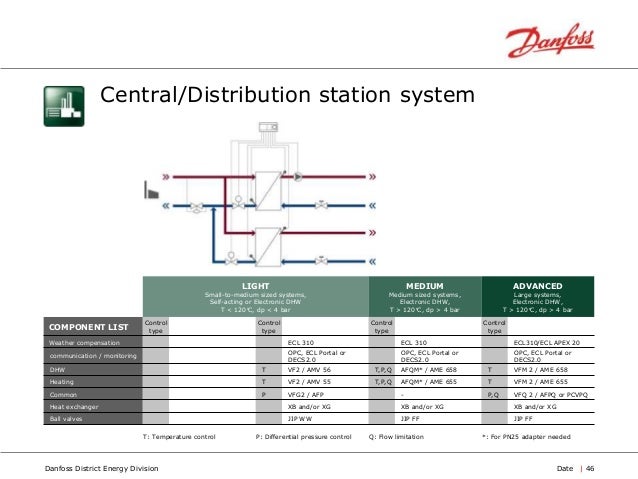Viewport: 638px width, 479px height.
Task: Click the circulation pump symbol on the red line
Action: click(x=298, y=177)
